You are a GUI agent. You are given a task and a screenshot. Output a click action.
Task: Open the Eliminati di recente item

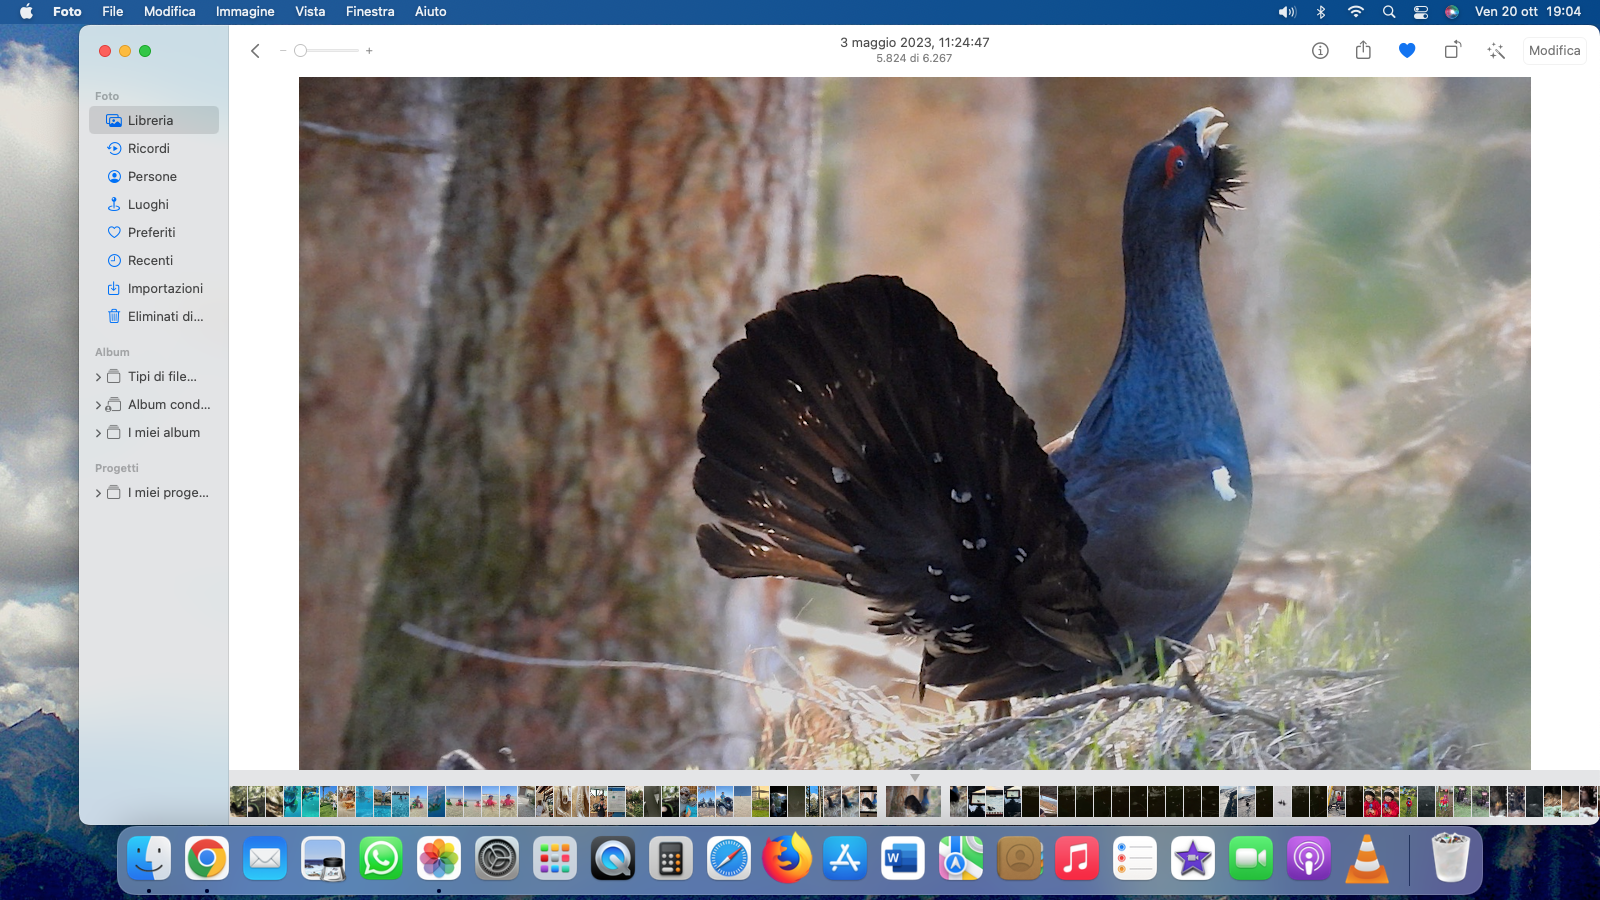click(x=154, y=316)
